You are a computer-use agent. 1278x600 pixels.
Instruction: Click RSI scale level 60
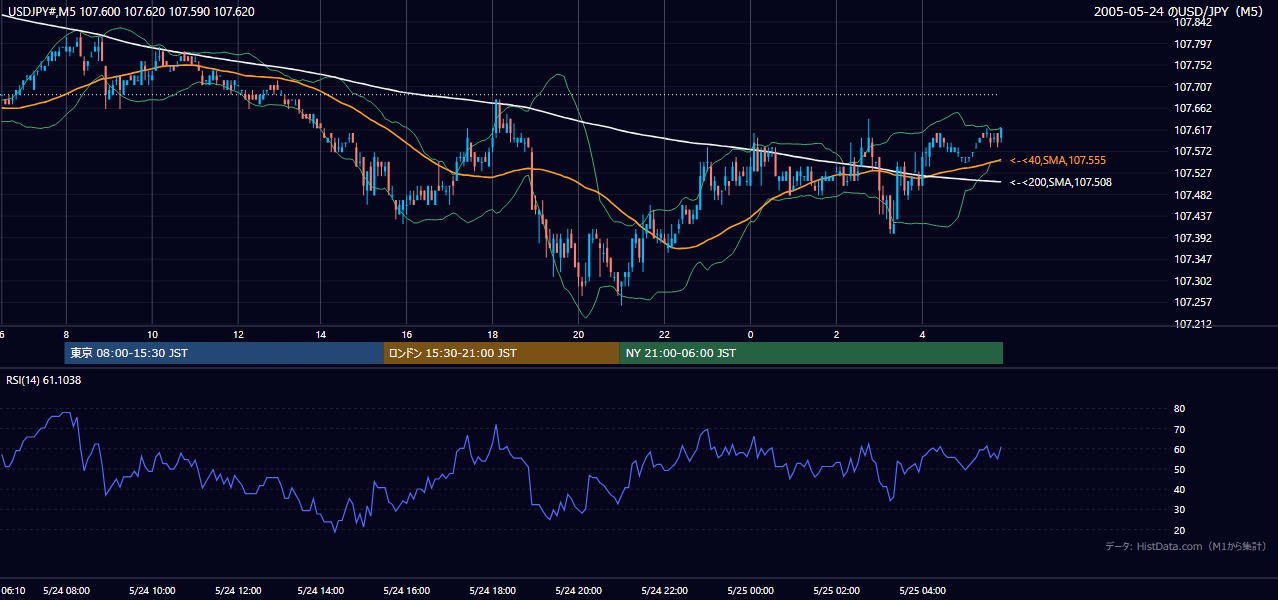(1179, 449)
